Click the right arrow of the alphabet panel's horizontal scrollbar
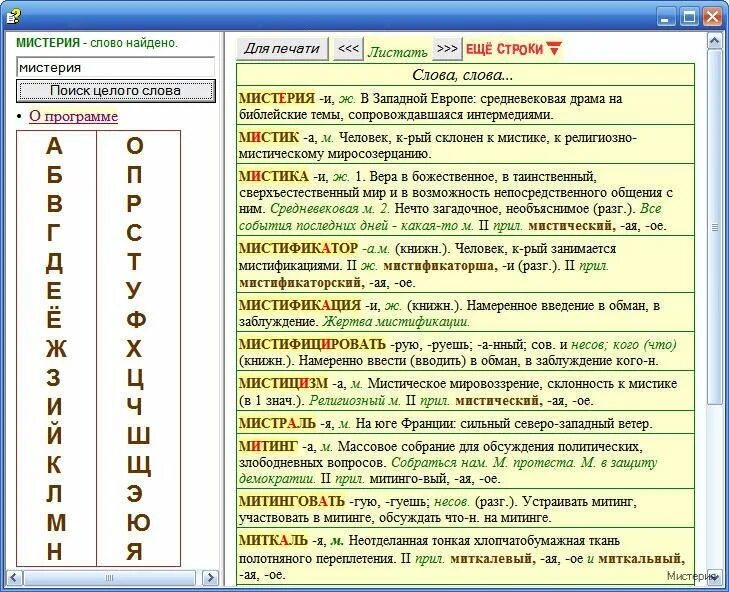729x592 pixels. point(211,578)
